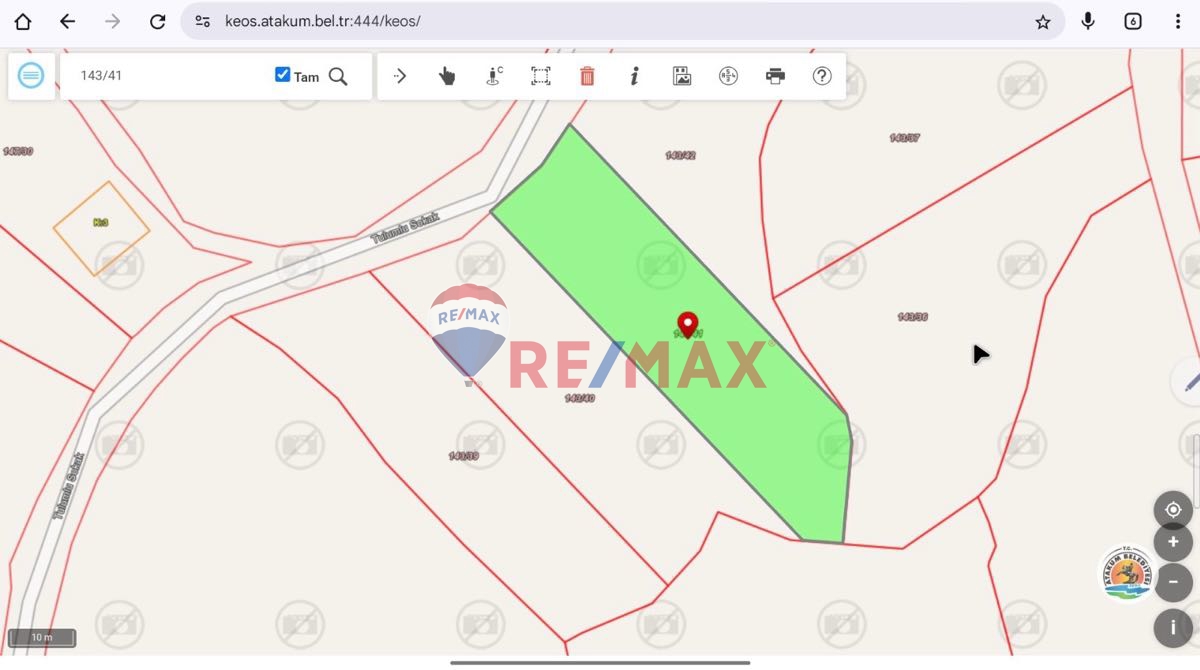Click the delete (trash) tool

pyautogui.click(x=587, y=75)
